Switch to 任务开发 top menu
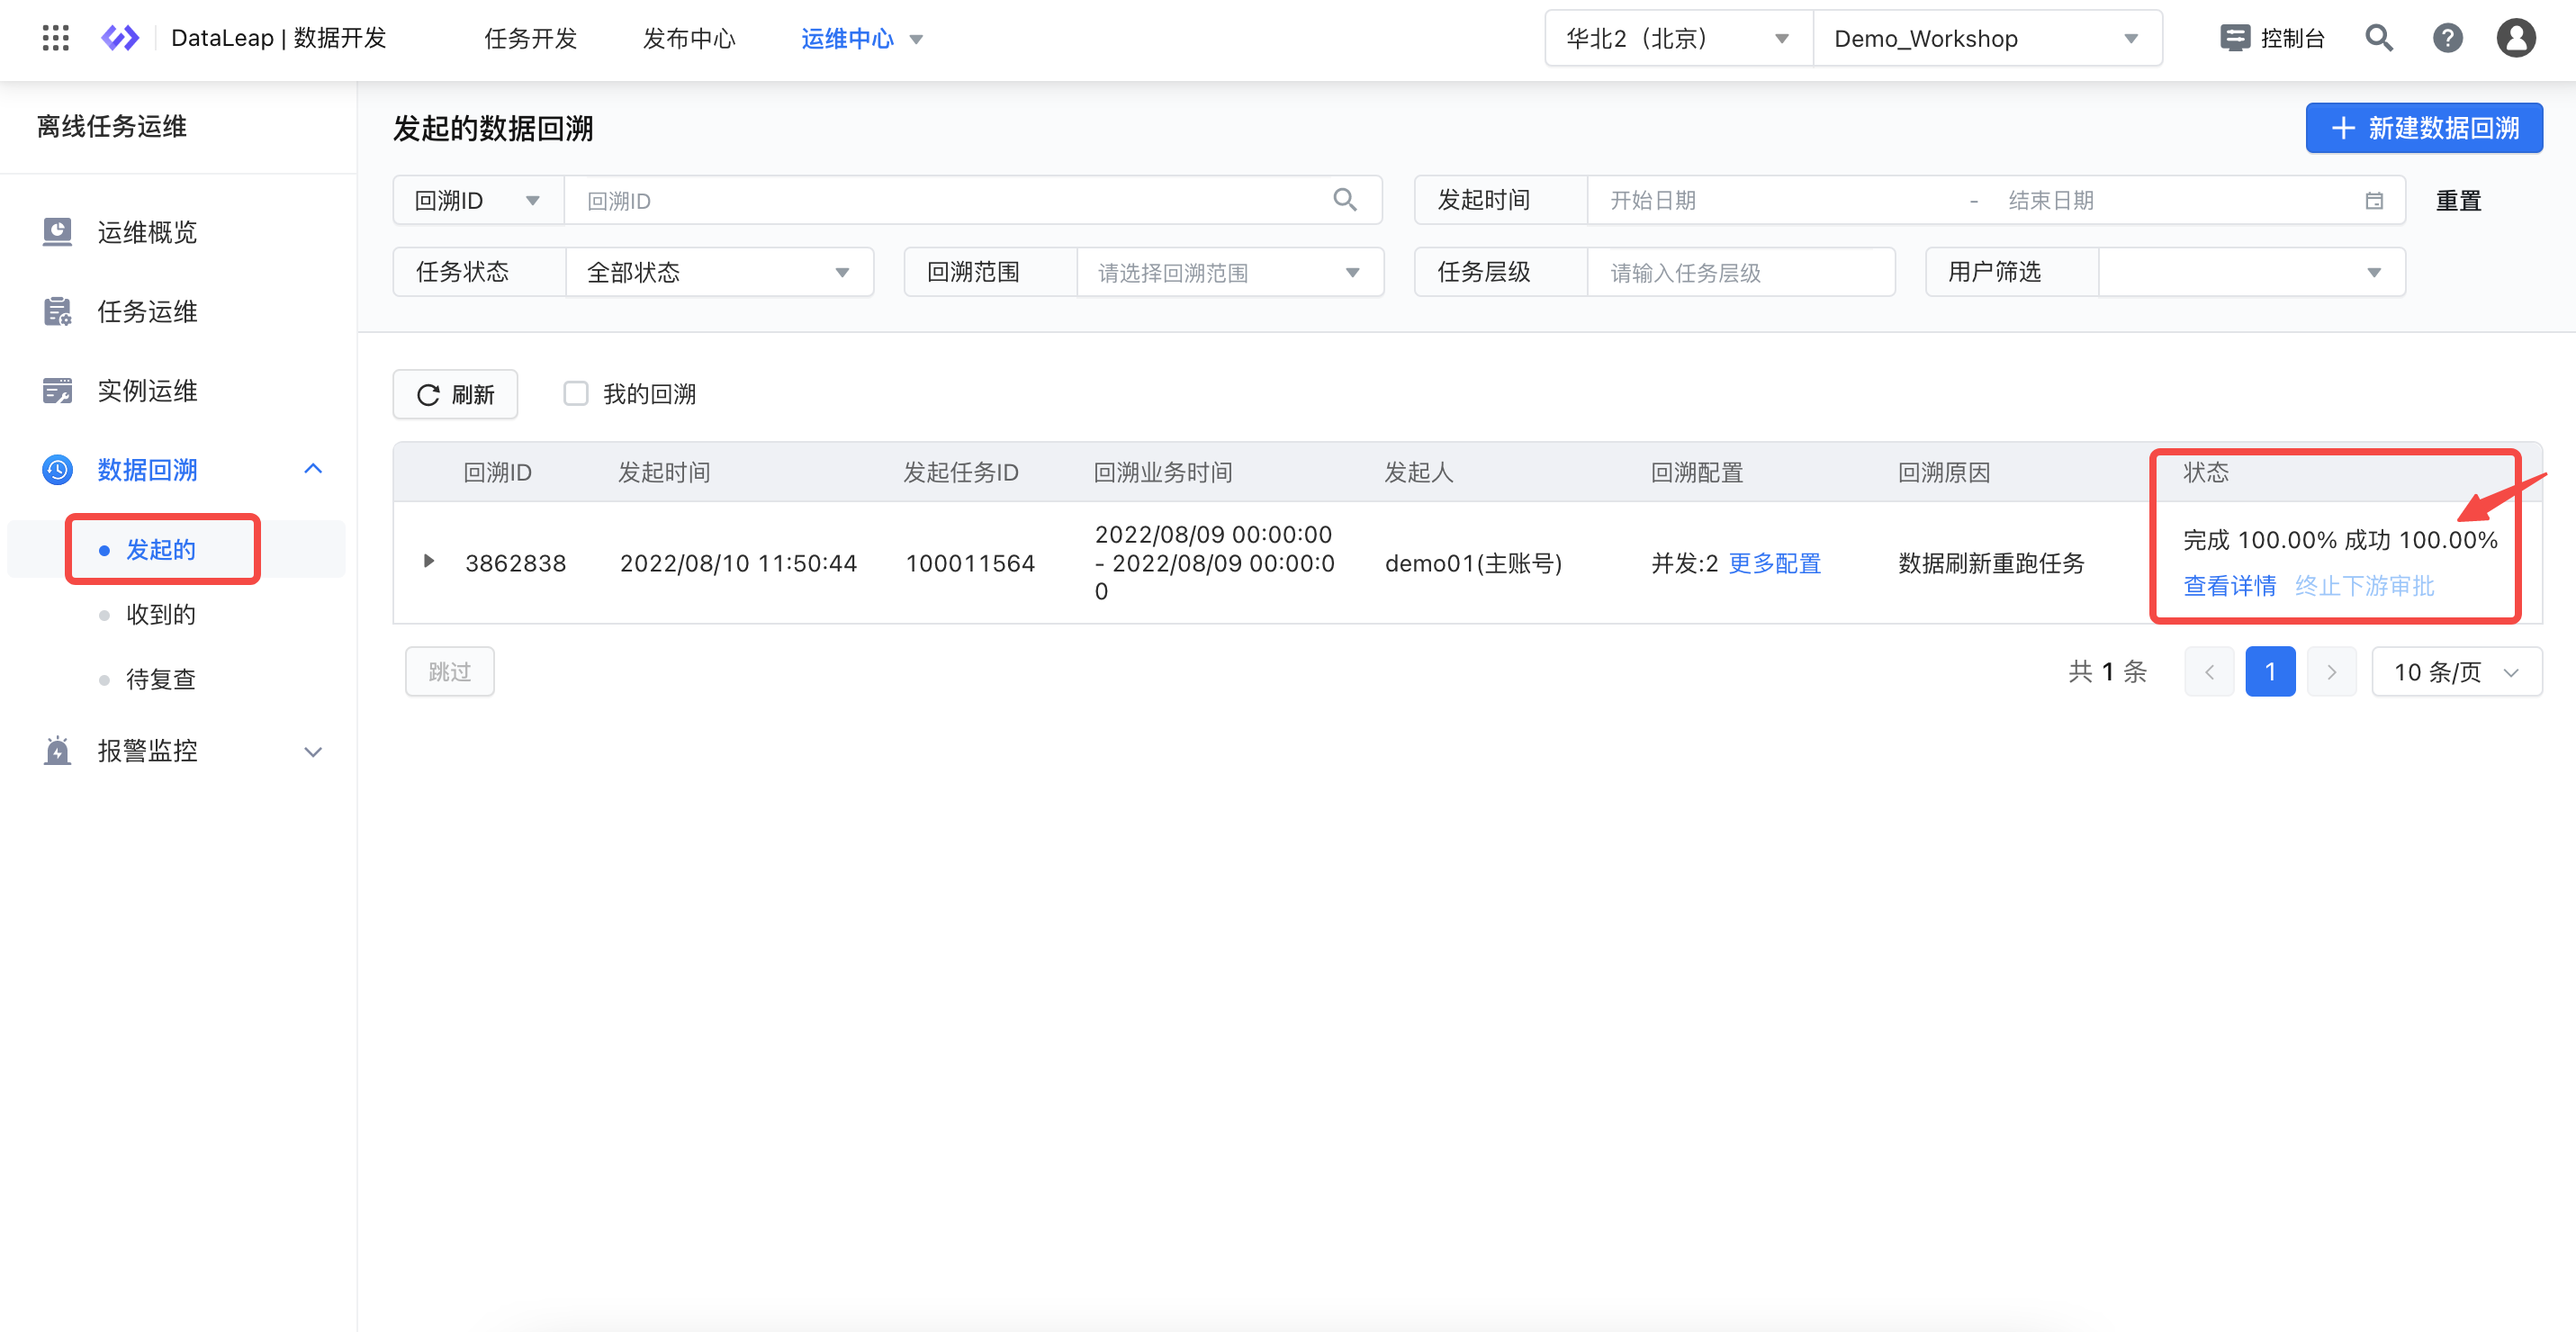Viewport: 2576px width, 1332px height. point(530,38)
